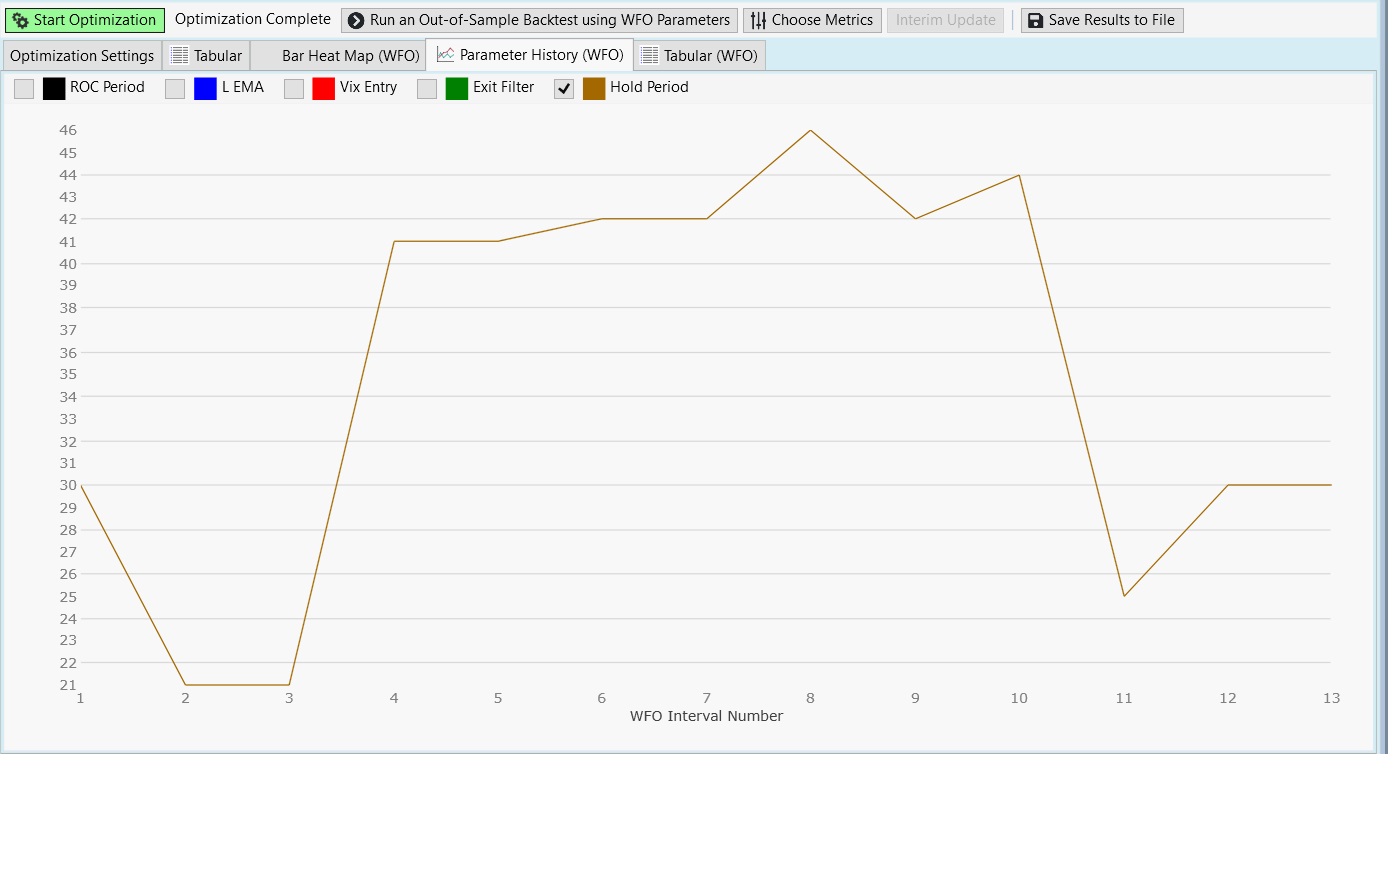The image size is (1400, 881).
Task: Check the Exit Filter series checkbox
Action: [x=427, y=89]
